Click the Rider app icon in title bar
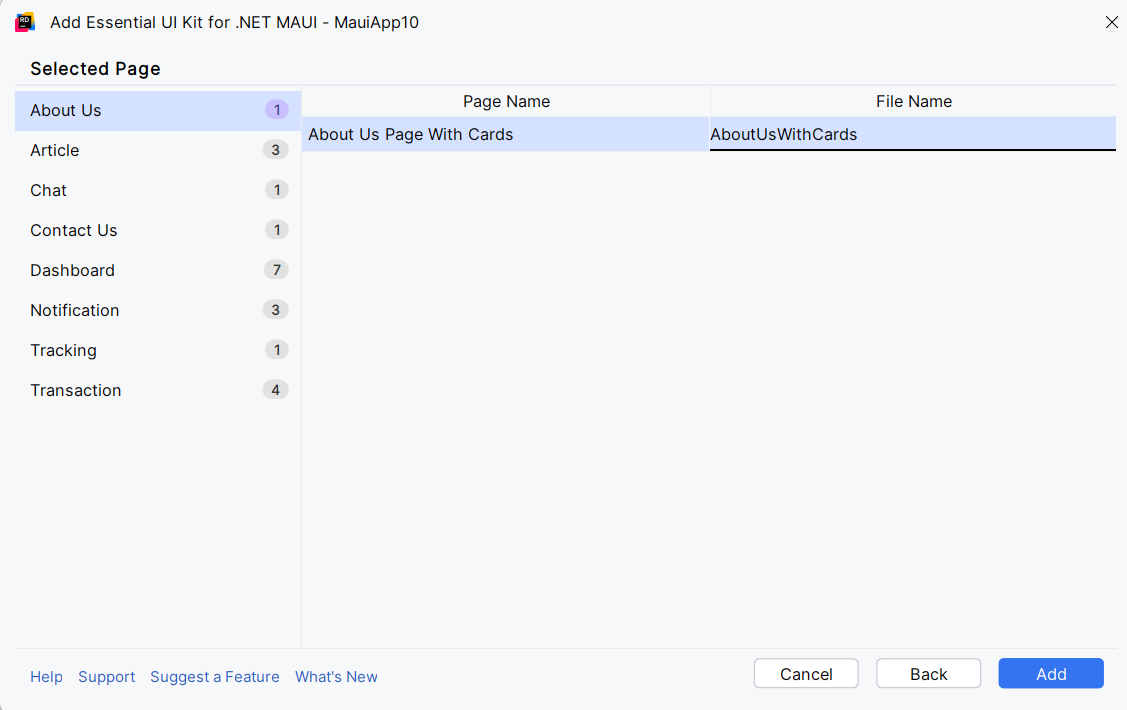Screen dimensions: 1127x710 tap(25, 22)
